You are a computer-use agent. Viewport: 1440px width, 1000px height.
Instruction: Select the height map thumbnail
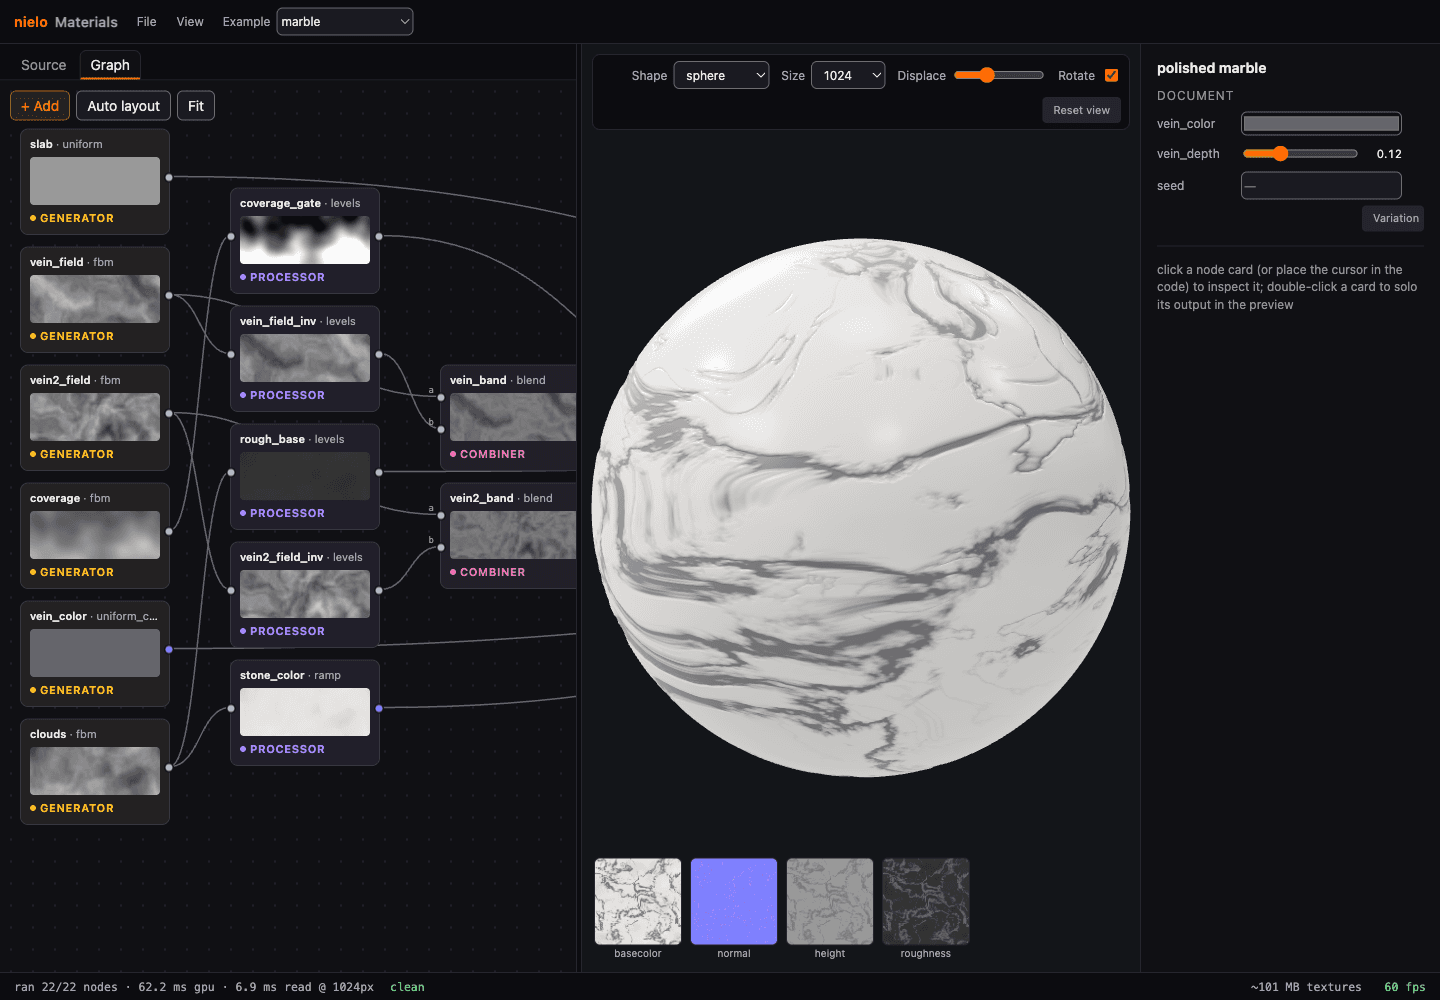[x=830, y=901]
